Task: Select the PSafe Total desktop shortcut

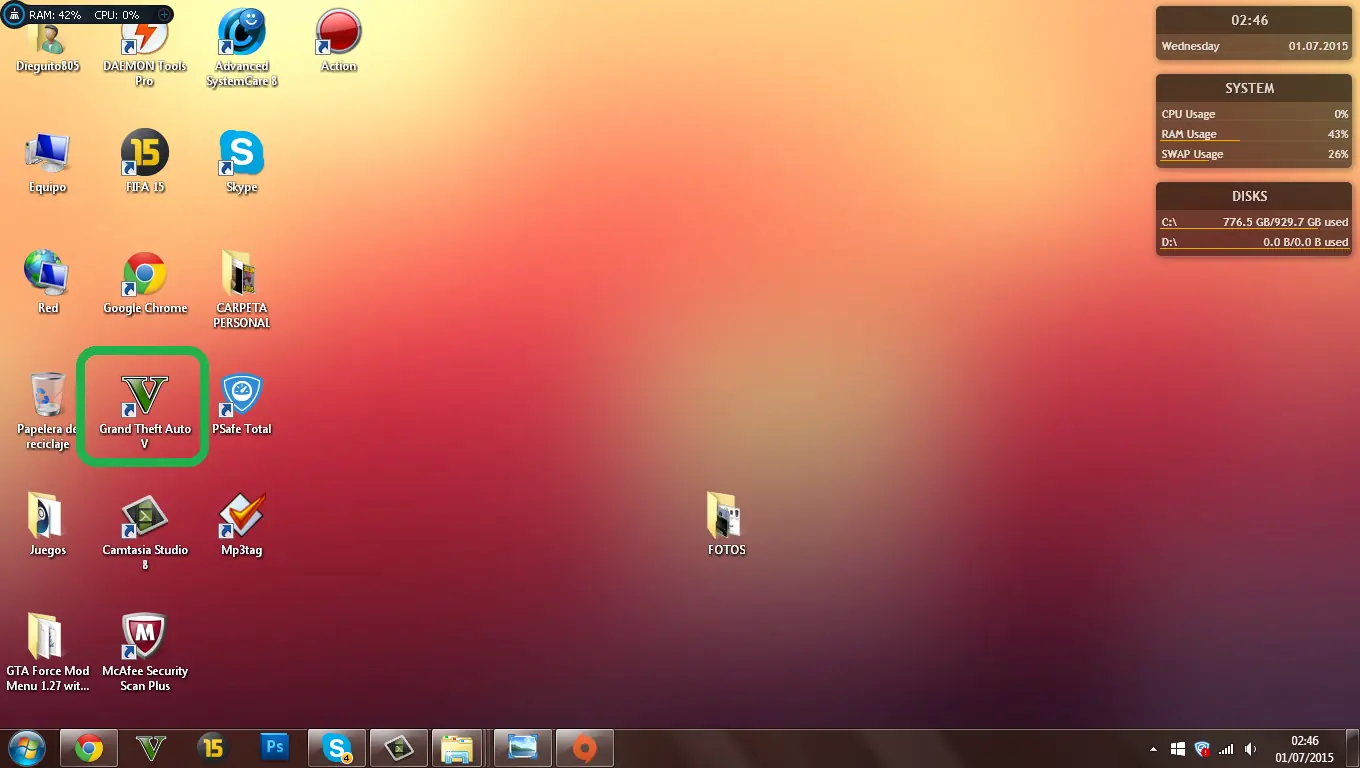Action: [241, 404]
